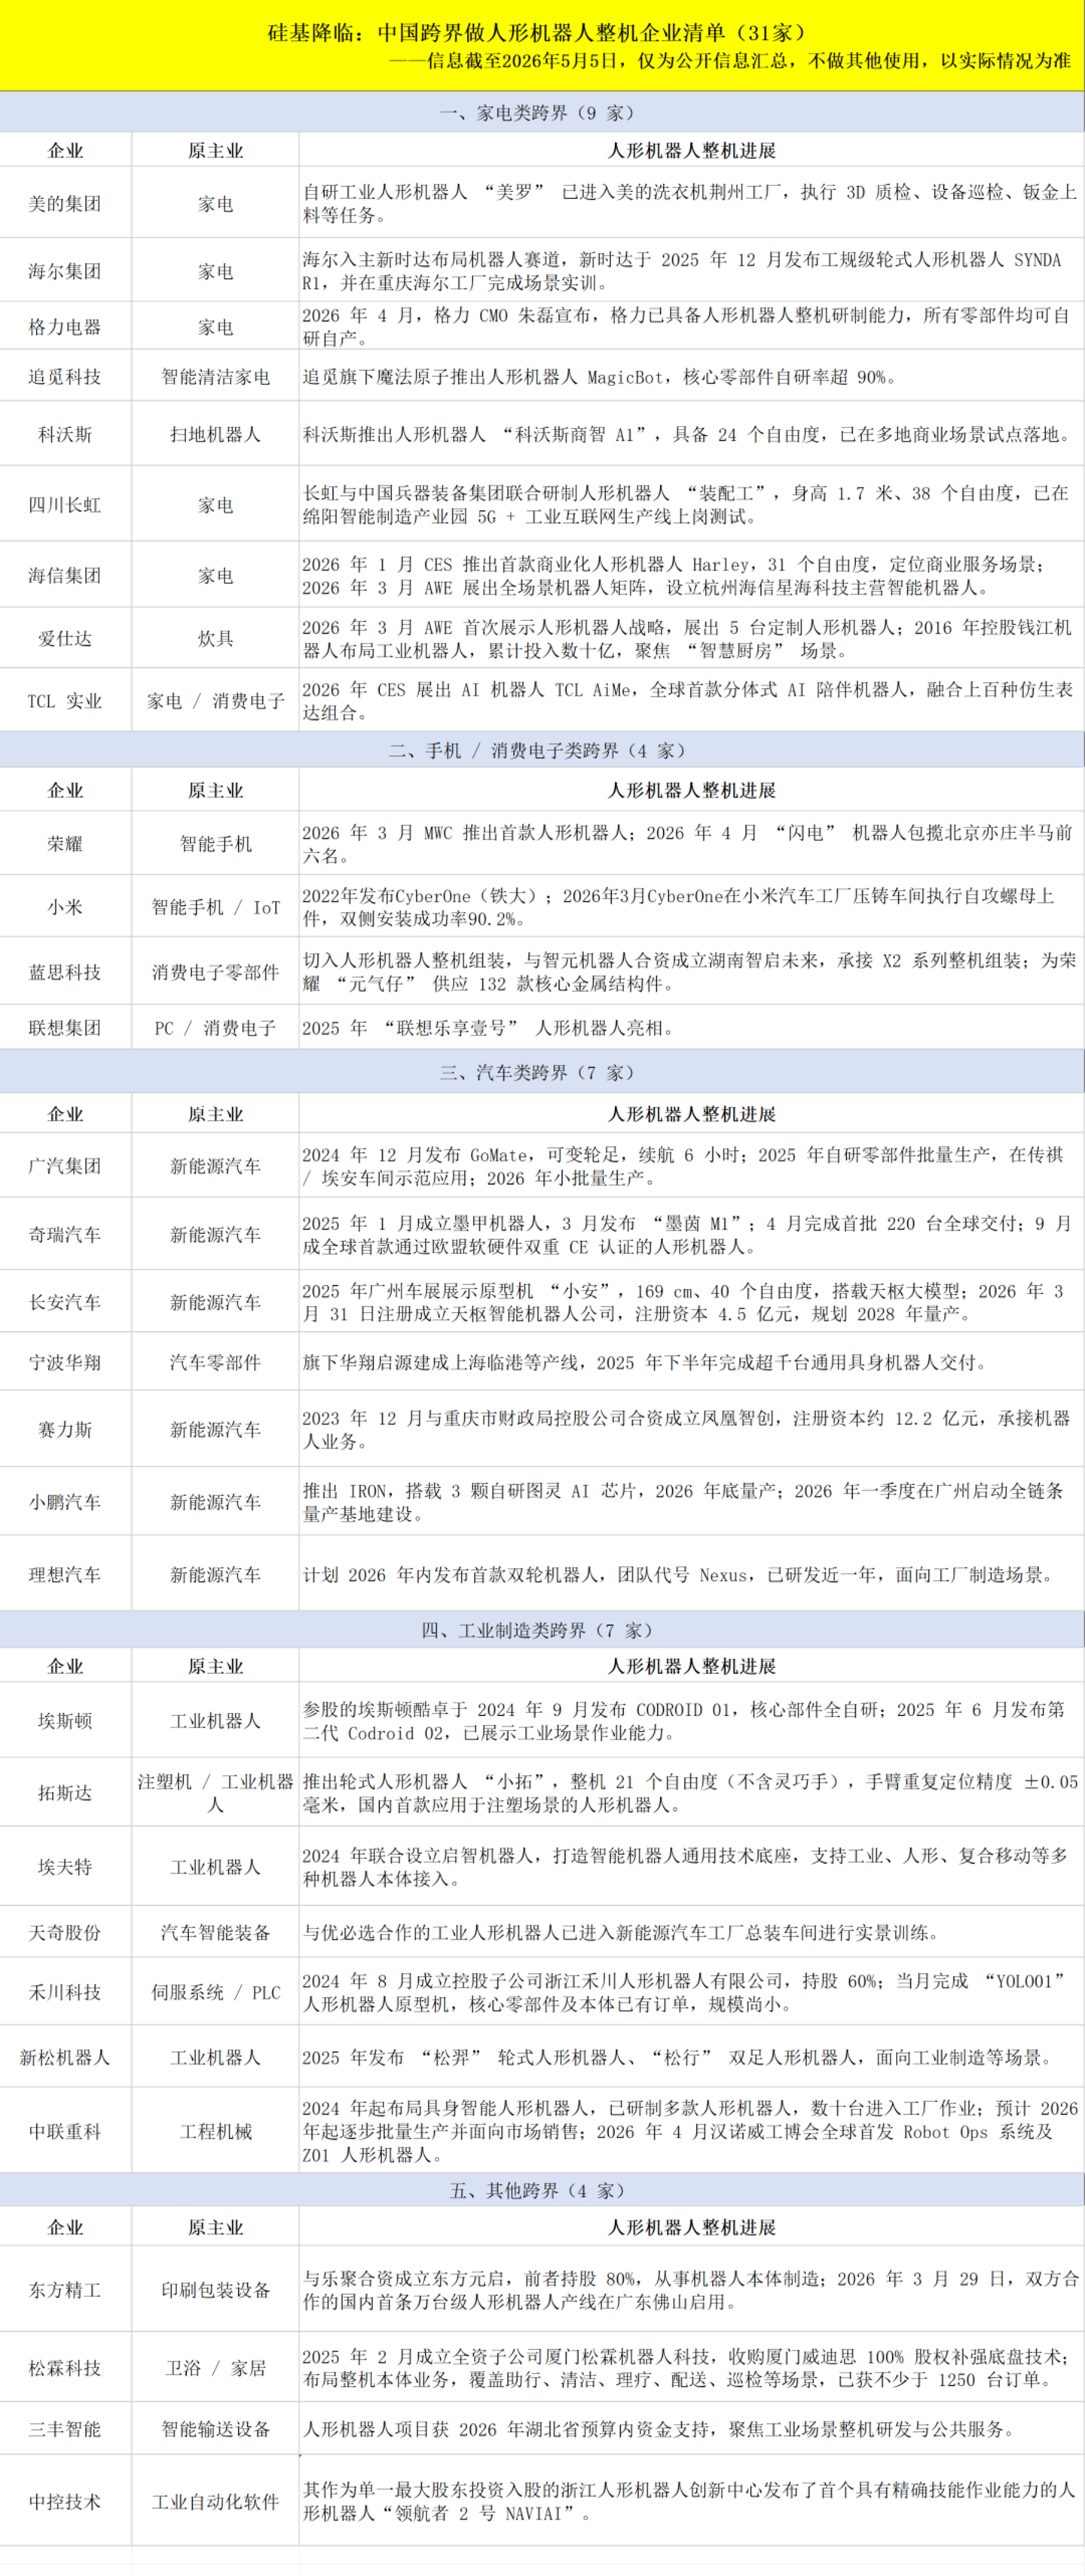Select the 智能输送设备 cell
This screenshot has width=1085, height=2576.
[215, 2429]
